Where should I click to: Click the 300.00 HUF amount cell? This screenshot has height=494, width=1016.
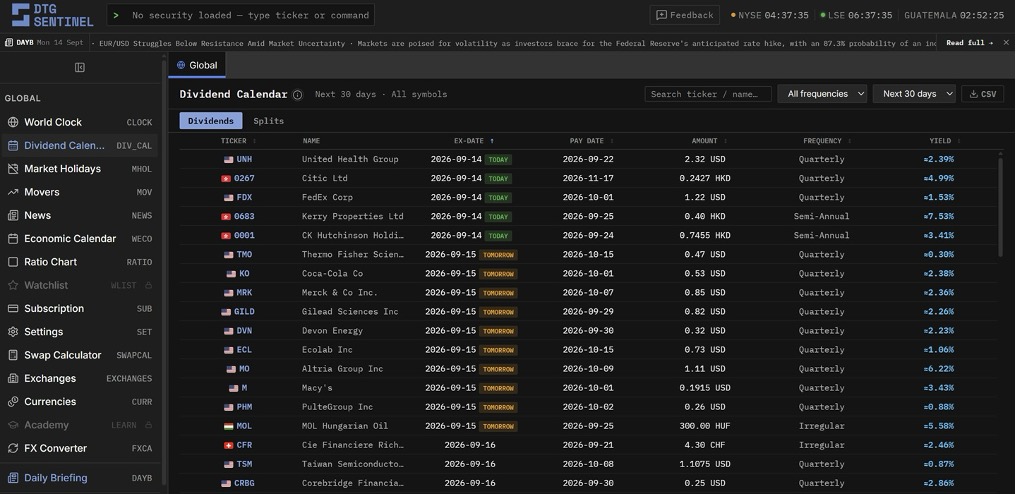704,426
